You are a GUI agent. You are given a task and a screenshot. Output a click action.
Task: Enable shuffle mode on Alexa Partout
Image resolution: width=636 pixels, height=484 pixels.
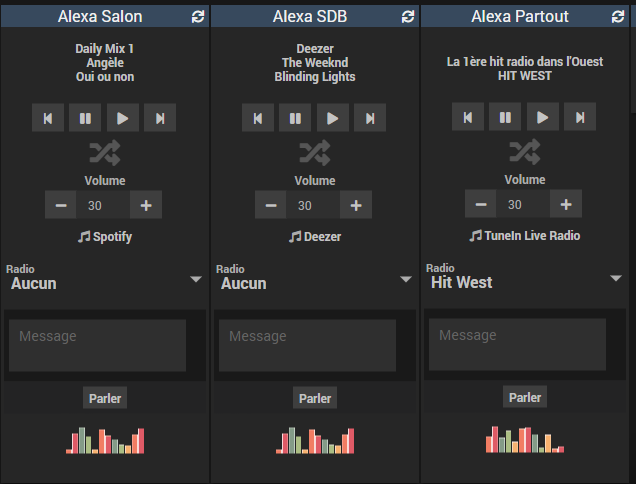coord(524,152)
